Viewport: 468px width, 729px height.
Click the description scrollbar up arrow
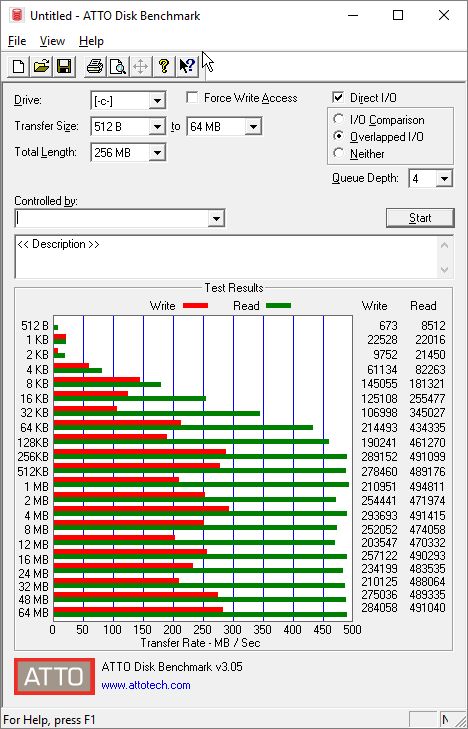[x=445, y=245]
